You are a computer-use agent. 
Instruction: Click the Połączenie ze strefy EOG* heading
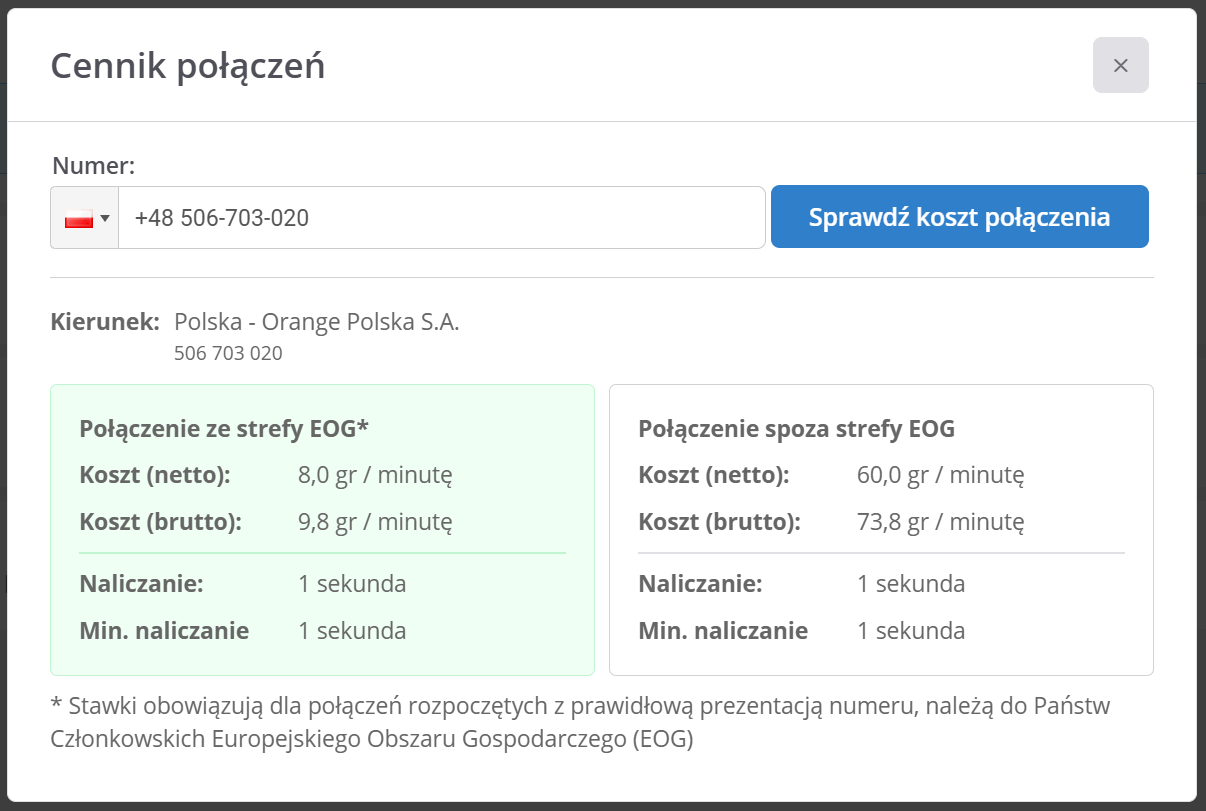coord(224,429)
